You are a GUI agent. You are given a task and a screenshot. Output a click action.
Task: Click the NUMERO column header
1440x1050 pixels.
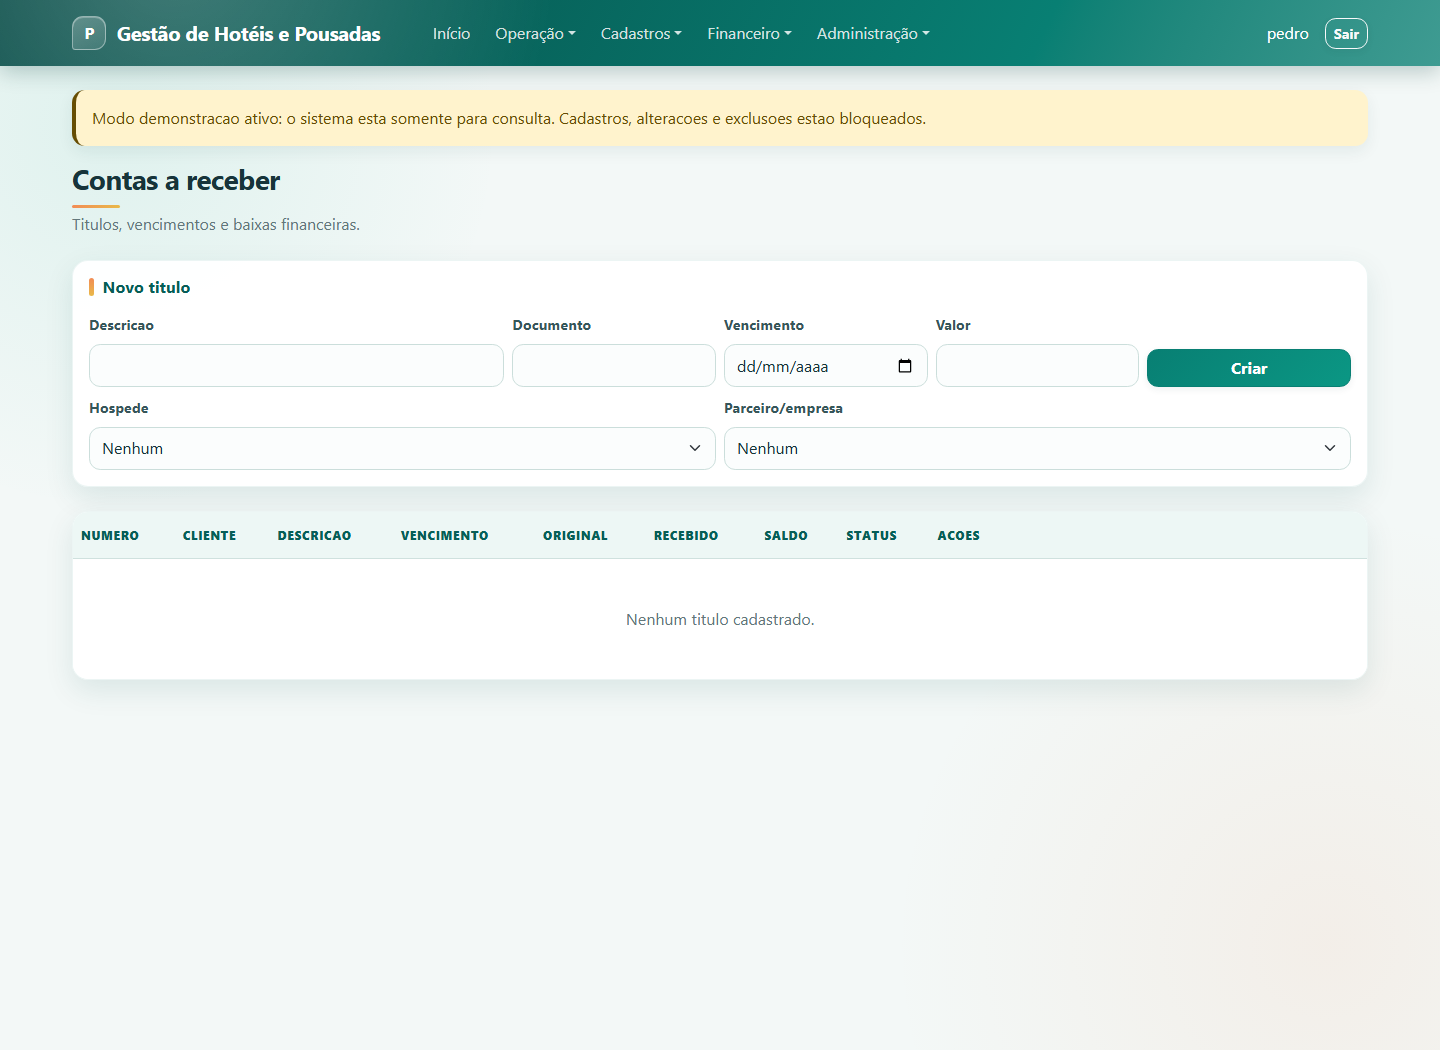[x=110, y=535]
